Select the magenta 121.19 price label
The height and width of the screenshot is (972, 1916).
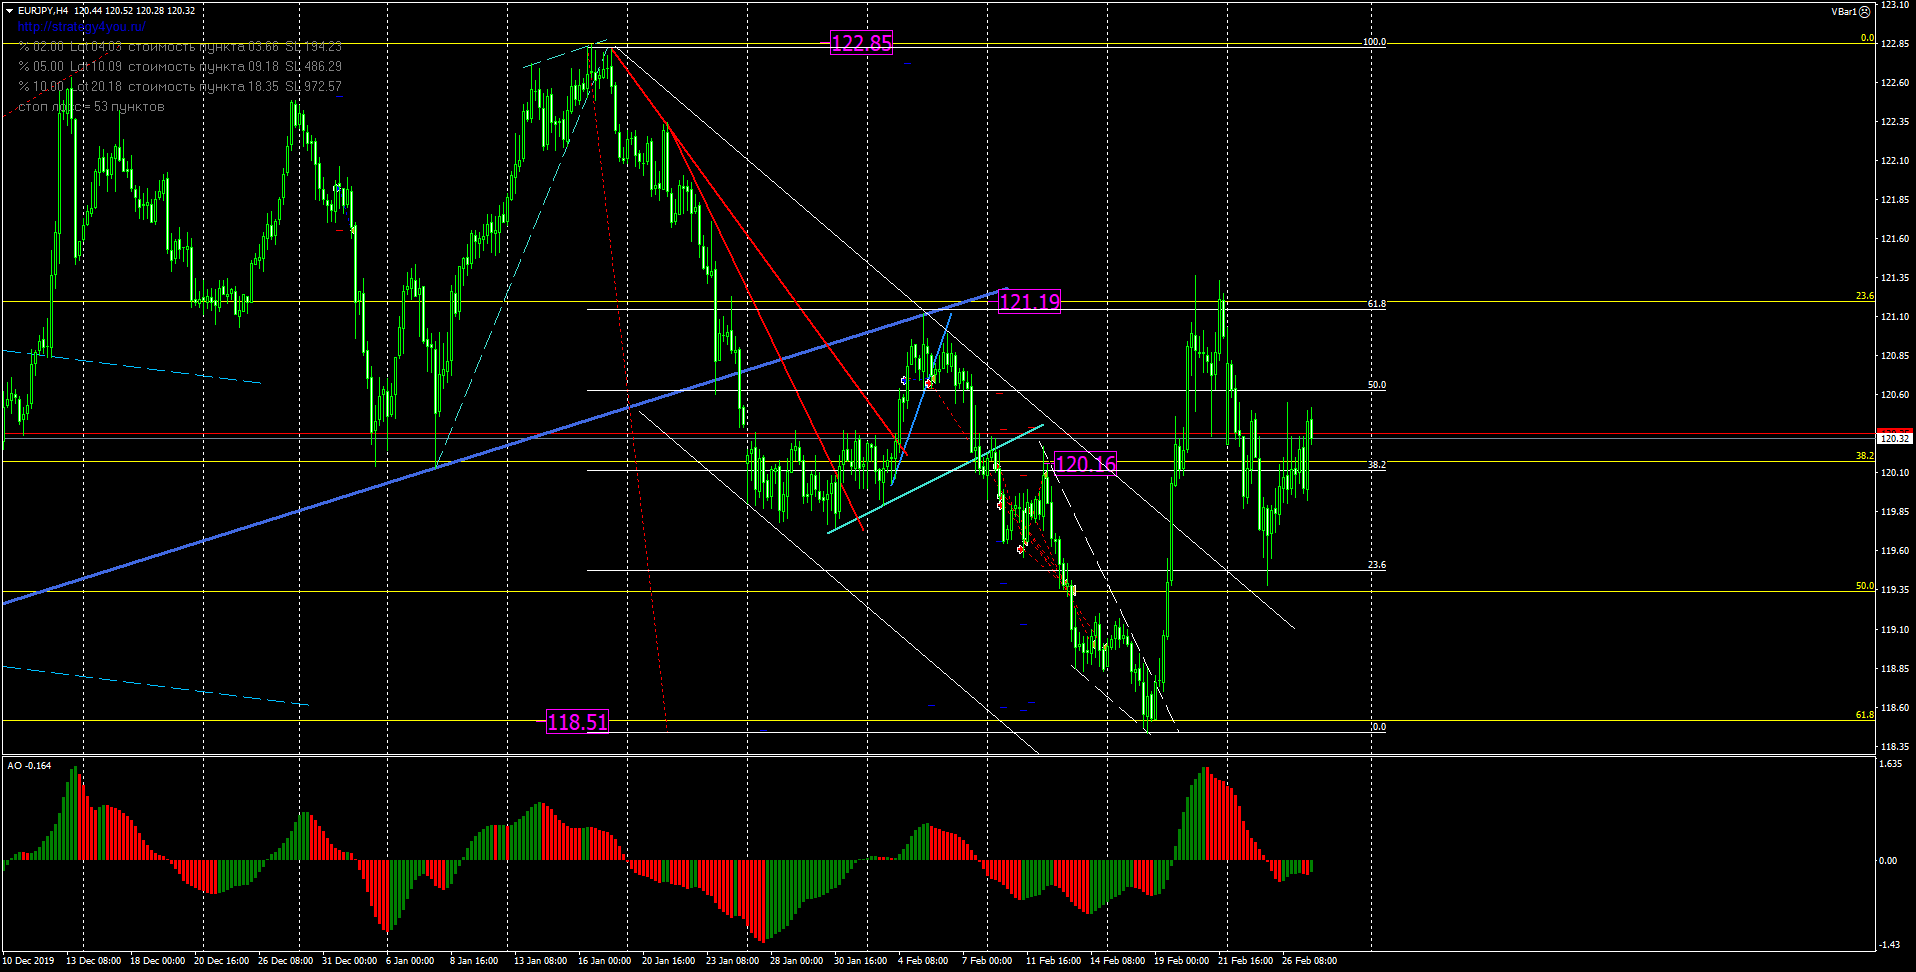coord(1029,301)
